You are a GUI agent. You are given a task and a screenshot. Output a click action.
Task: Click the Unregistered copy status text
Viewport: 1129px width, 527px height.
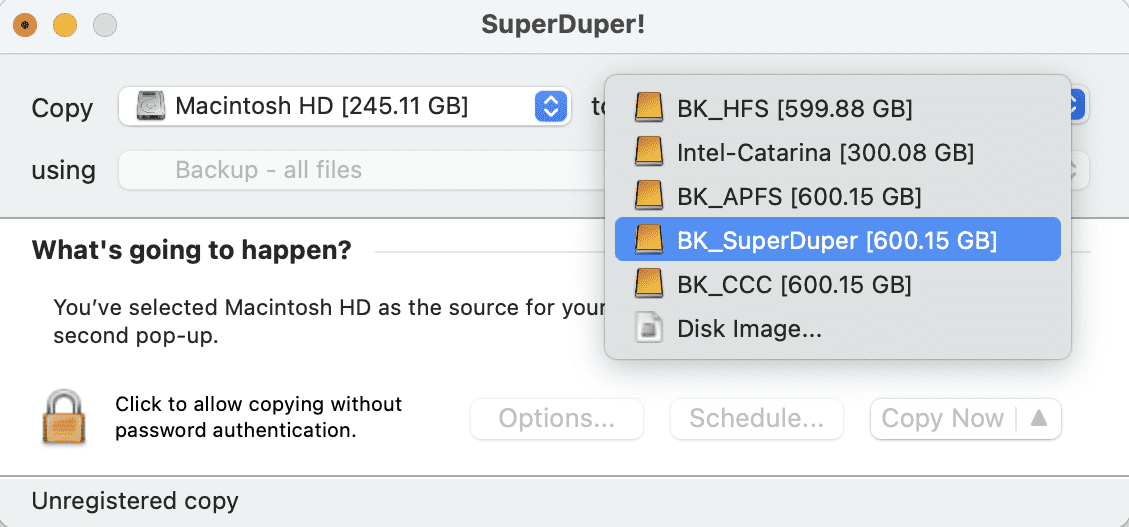tap(135, 500)
